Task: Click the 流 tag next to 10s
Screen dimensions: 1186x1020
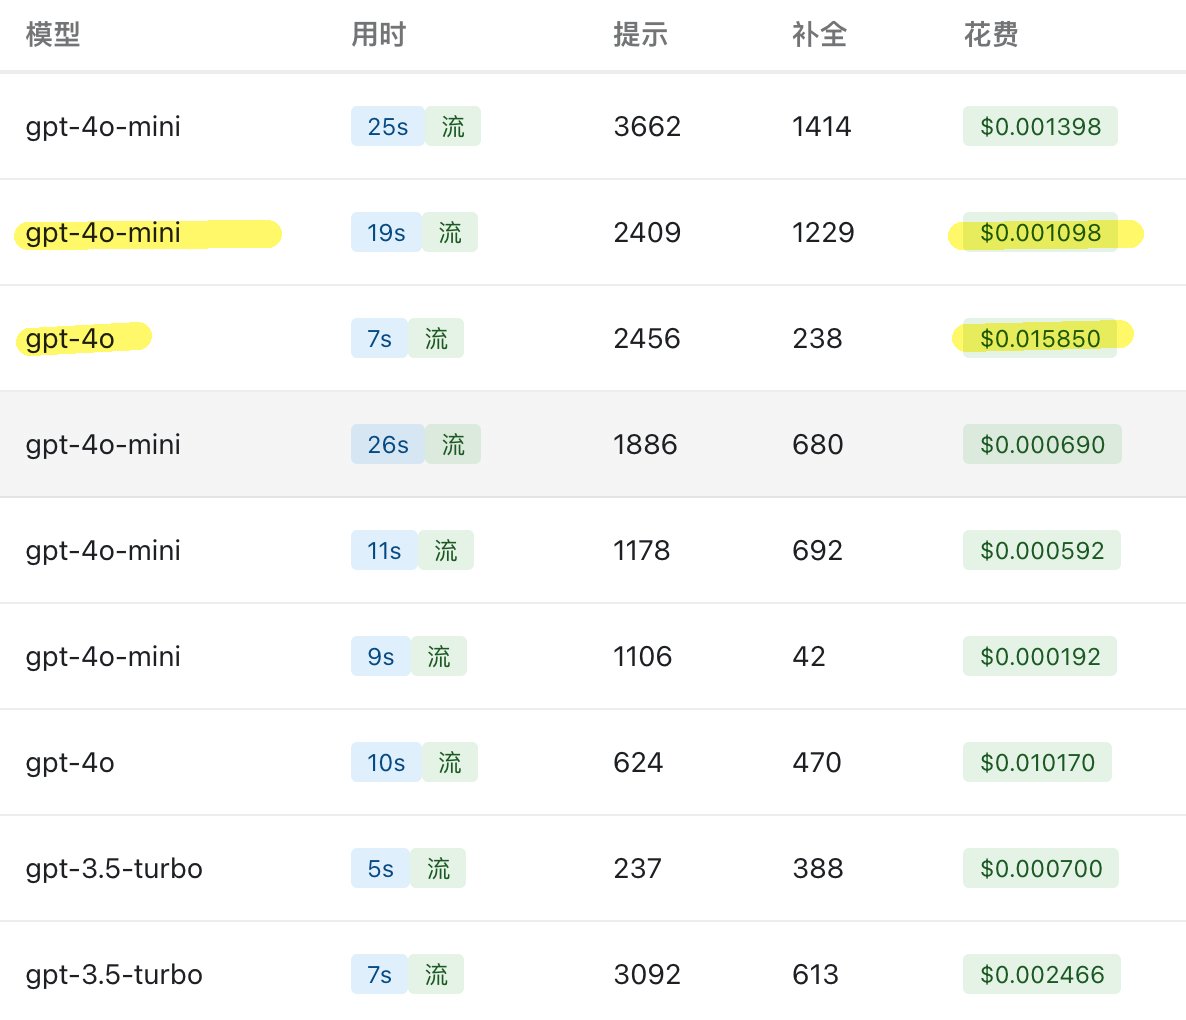Action: 450,761
